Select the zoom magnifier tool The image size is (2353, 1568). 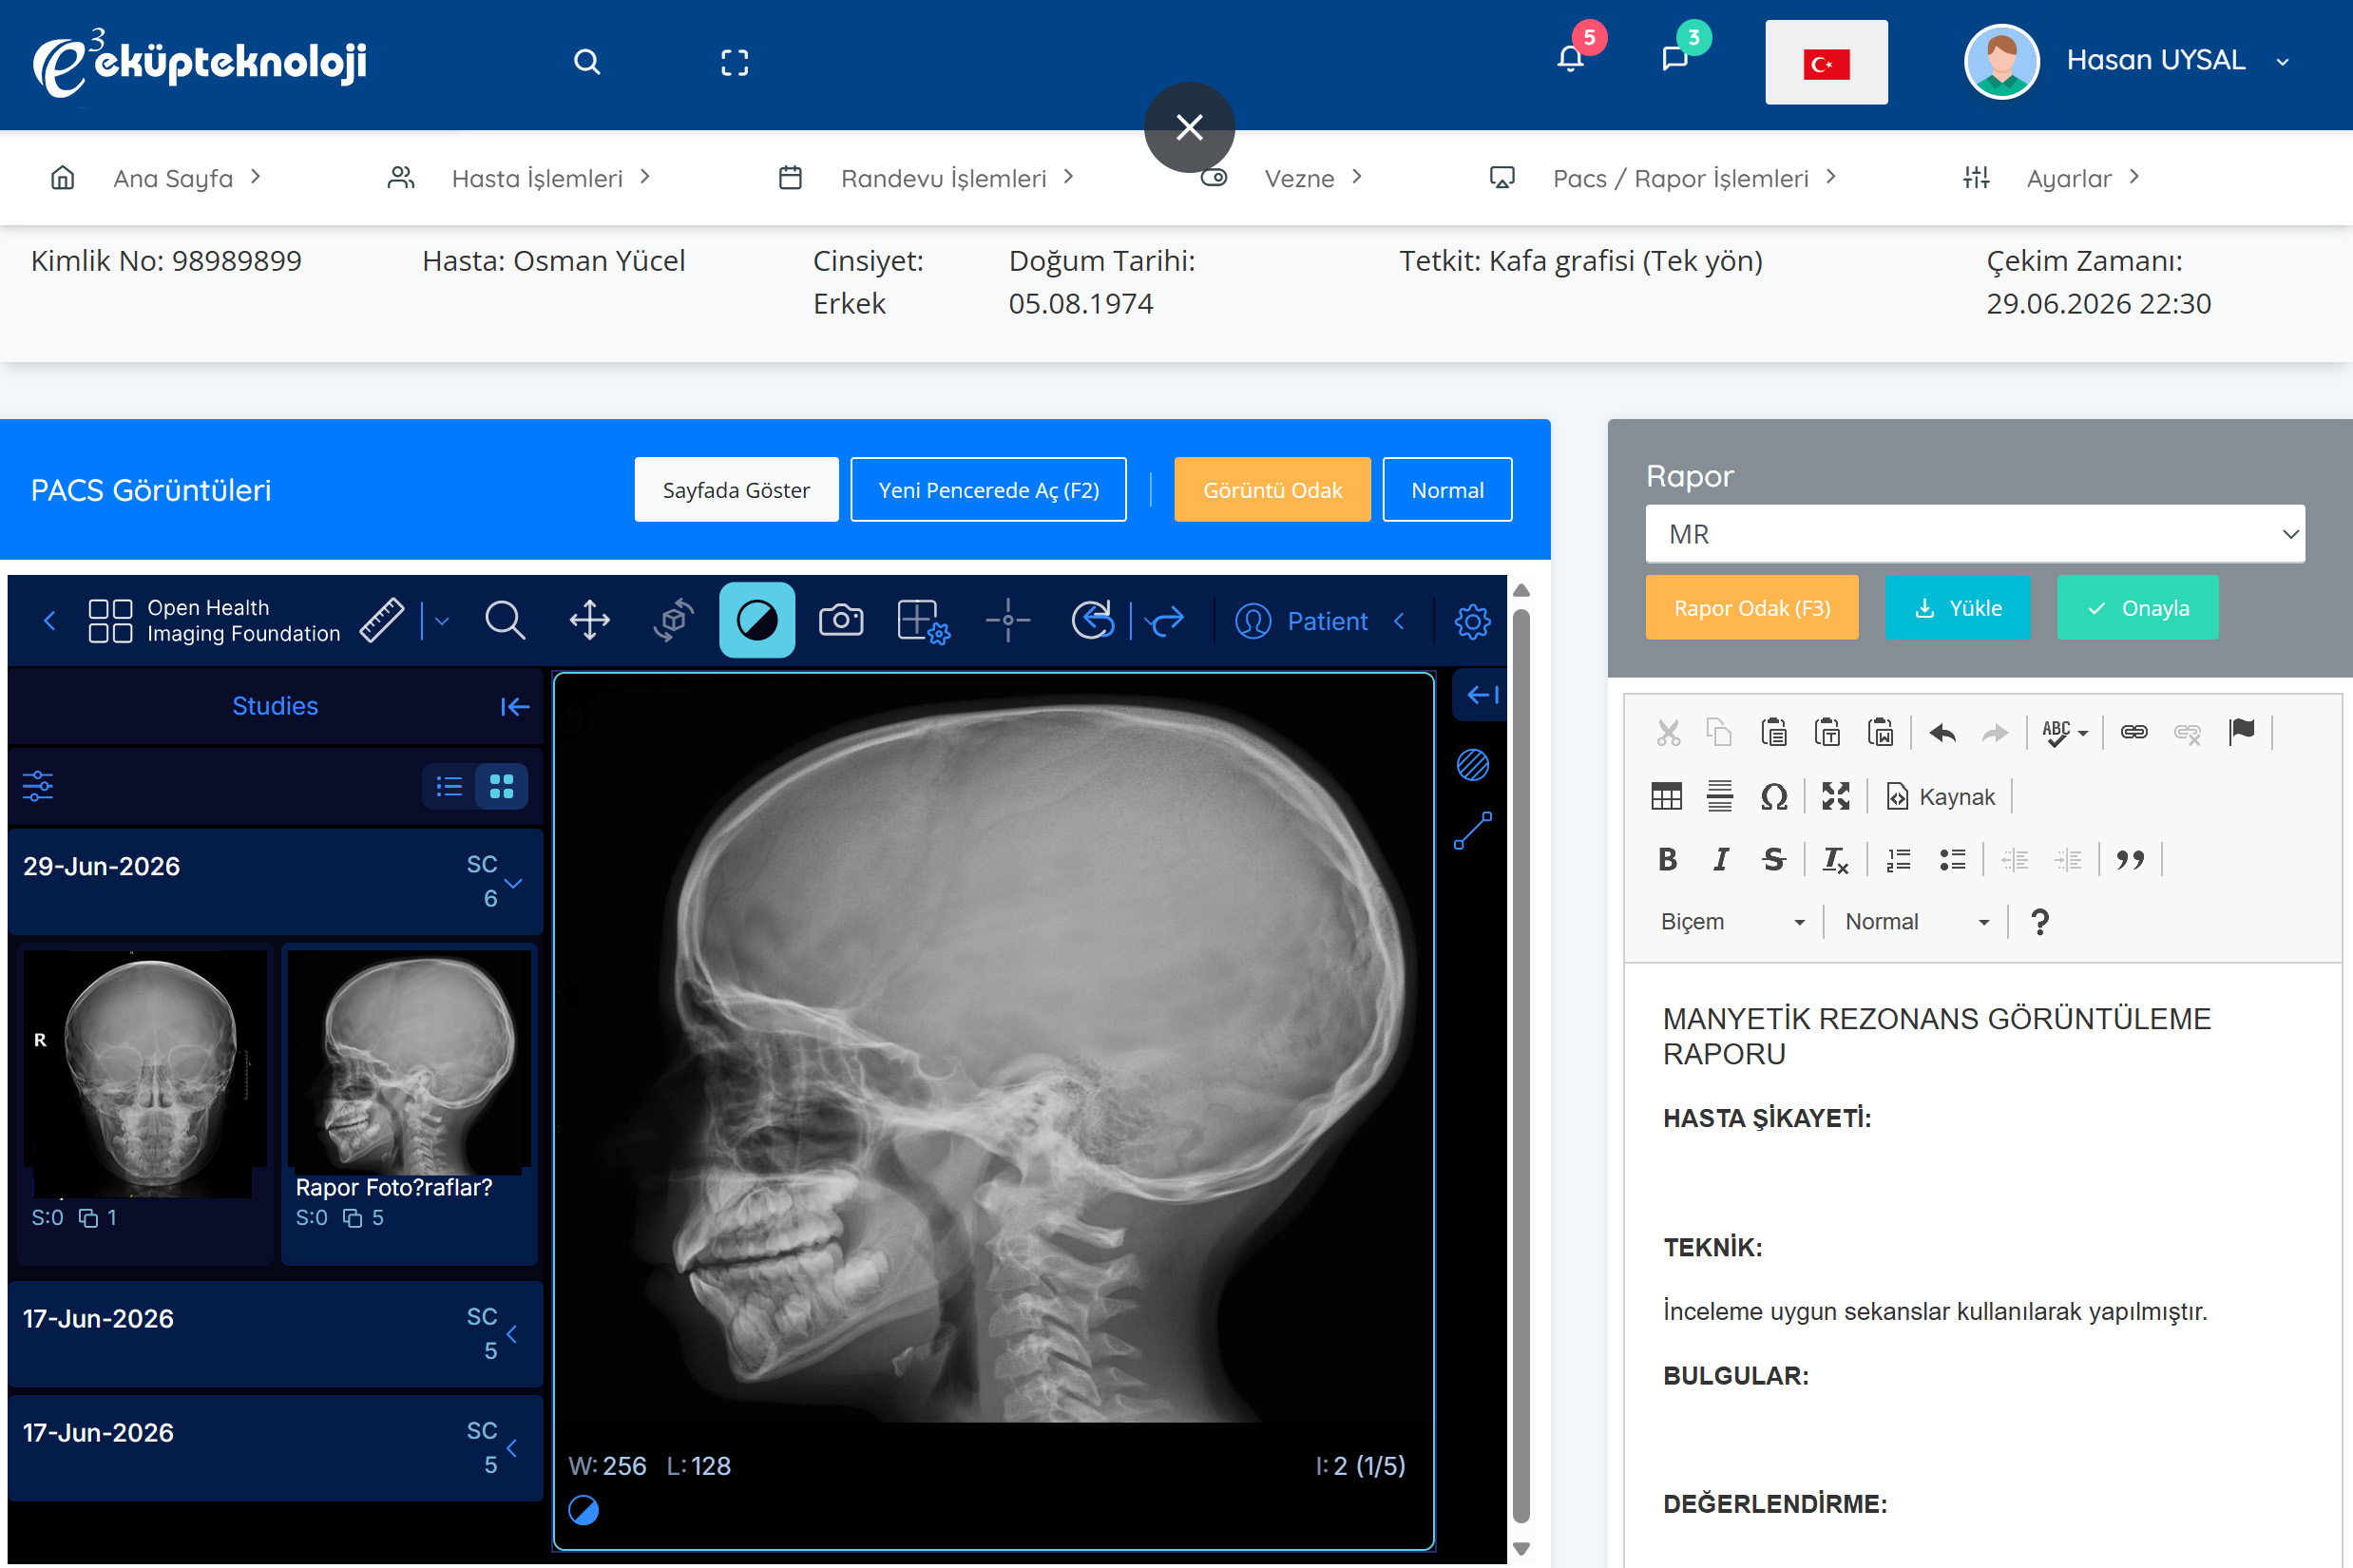pos(505,621)
